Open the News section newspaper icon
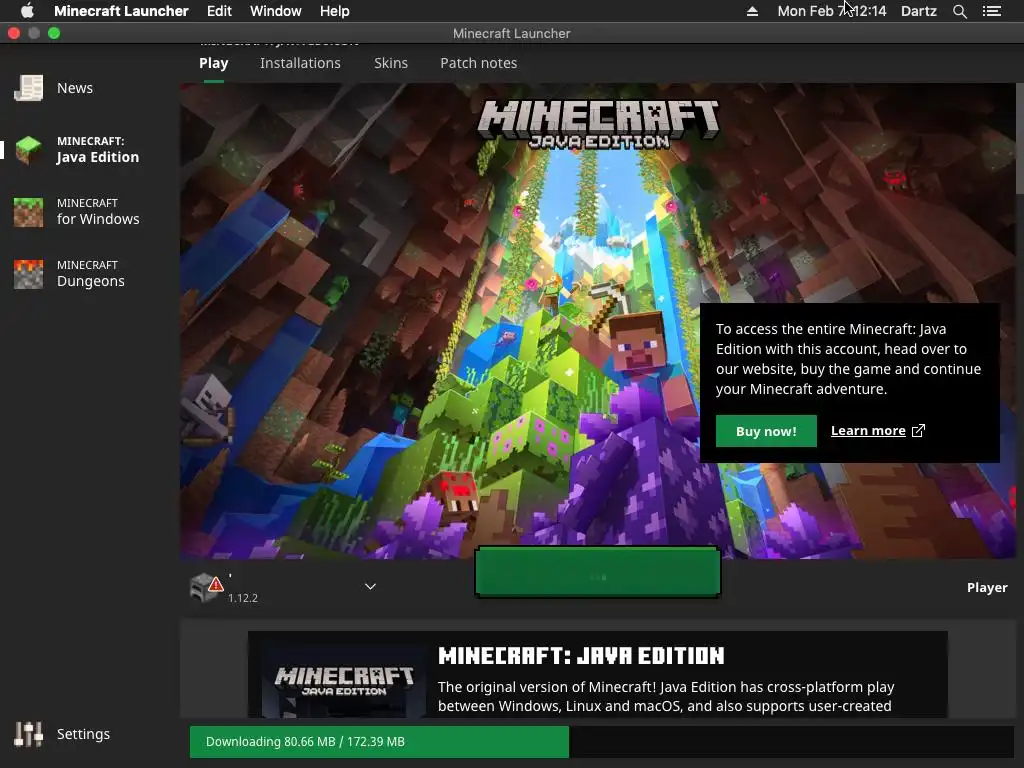 click(29, 88)
